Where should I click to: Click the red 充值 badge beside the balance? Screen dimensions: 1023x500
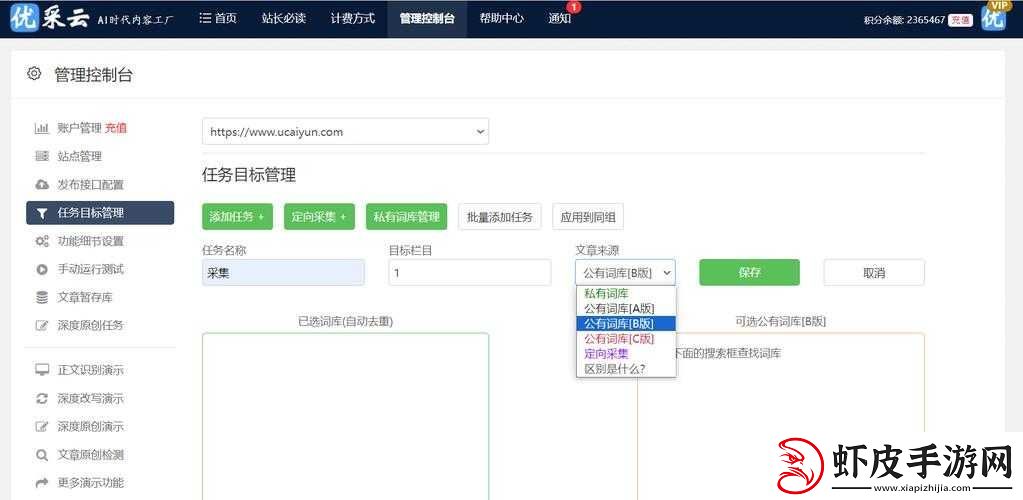click(960, 20)
